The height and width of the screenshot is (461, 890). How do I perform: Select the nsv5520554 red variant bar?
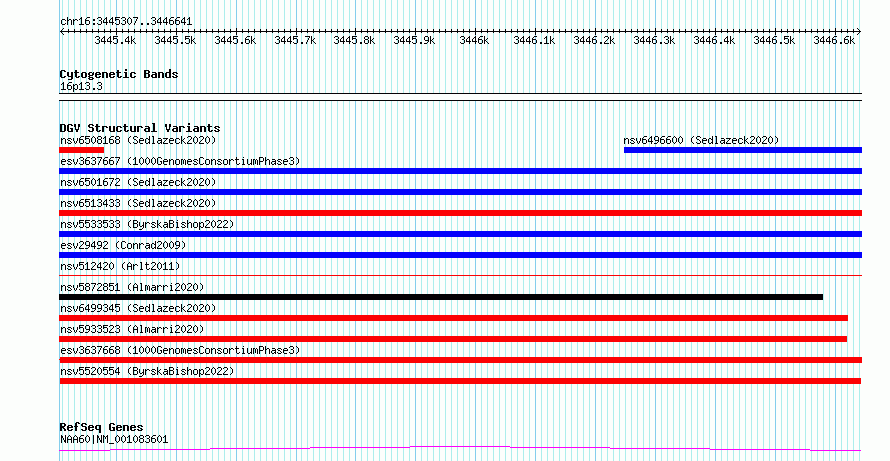click(460, 381)
